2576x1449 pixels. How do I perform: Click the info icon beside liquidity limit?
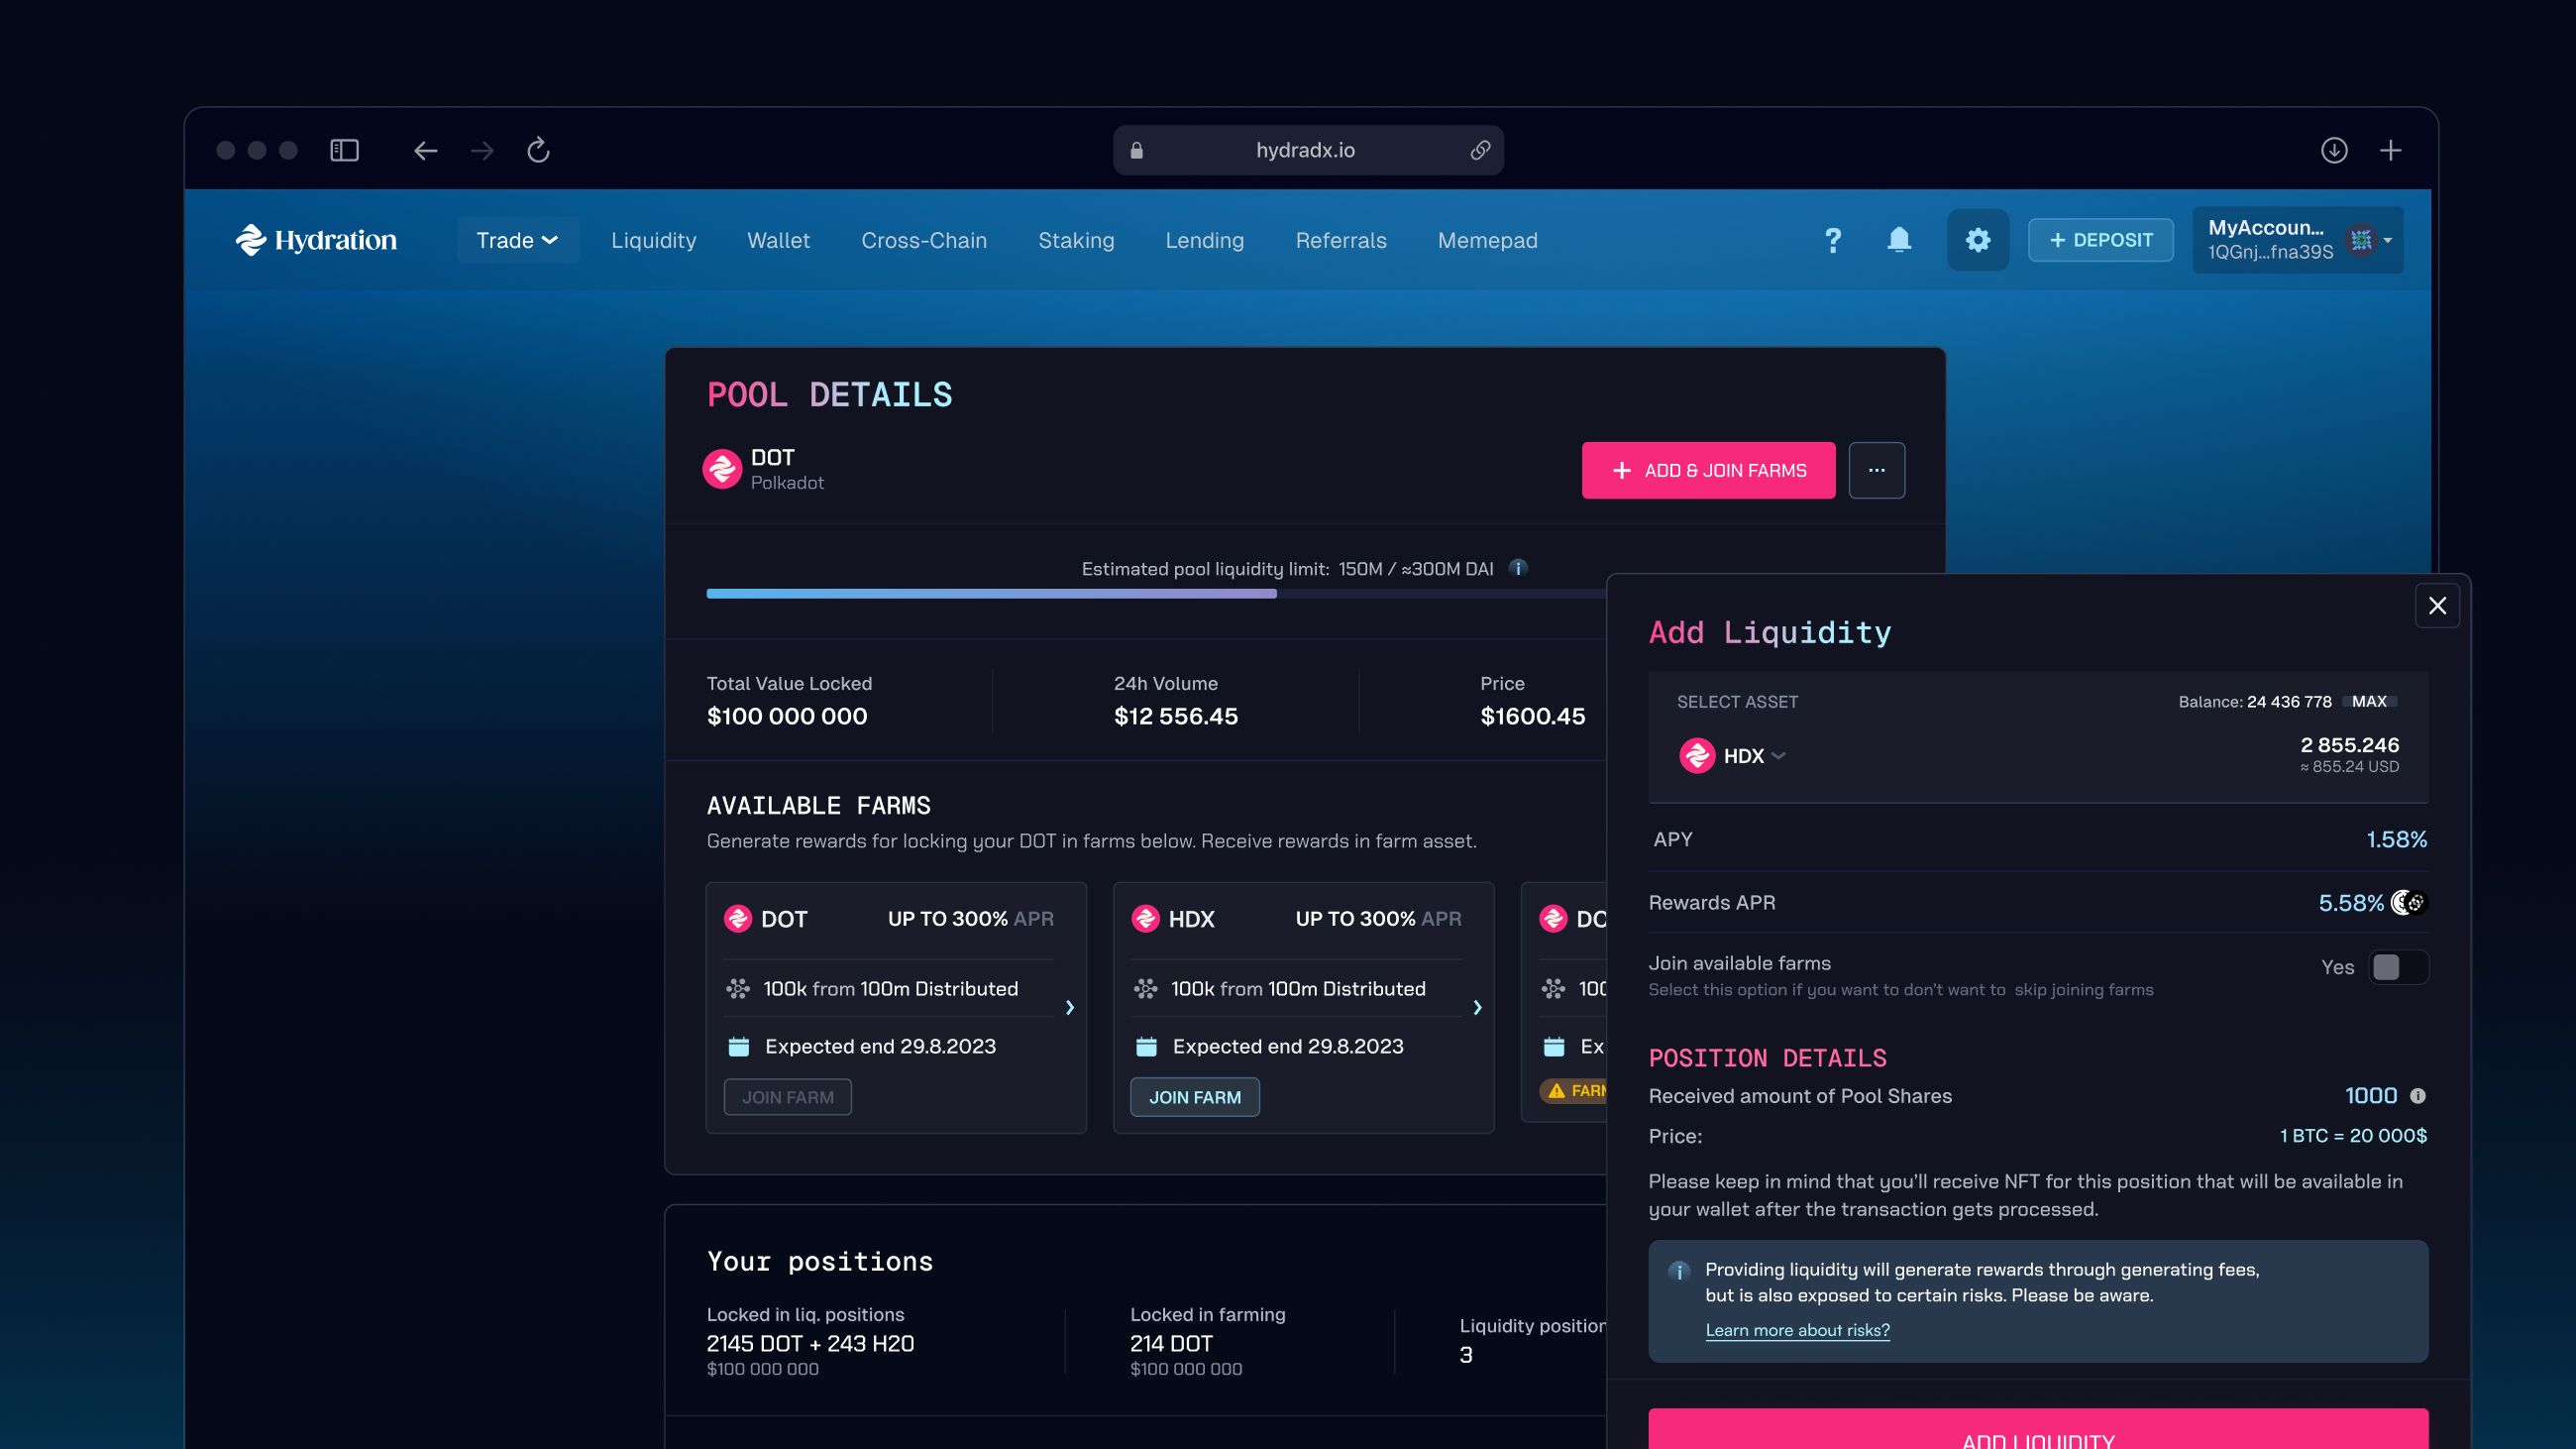pos(1518,568)
